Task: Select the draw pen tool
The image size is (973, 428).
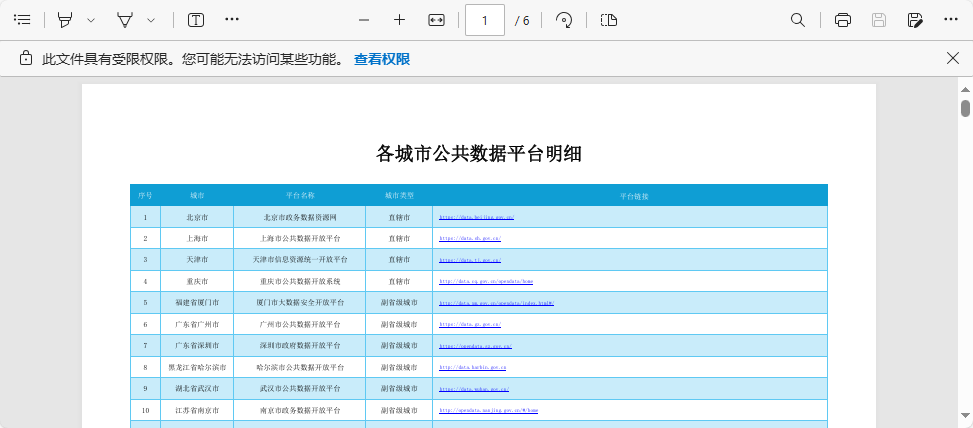Action: [125, 20]
